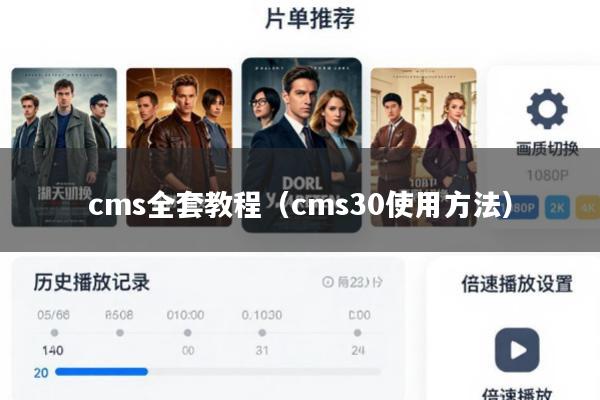600x400 pixels.
Task: Click the timeline dot under 010:00
Action: (x=188, y=333)
